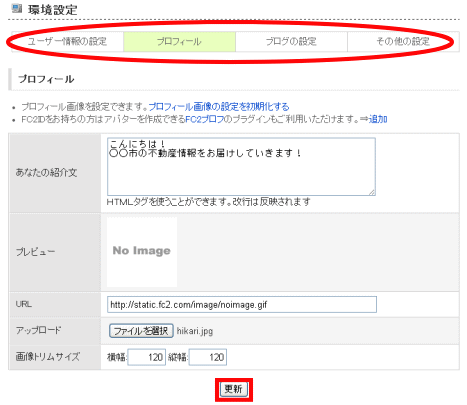The height and width of the screenshot is (405, 467).
Task: Open the FC2プロフ link
Action: [x=204, y=119]
